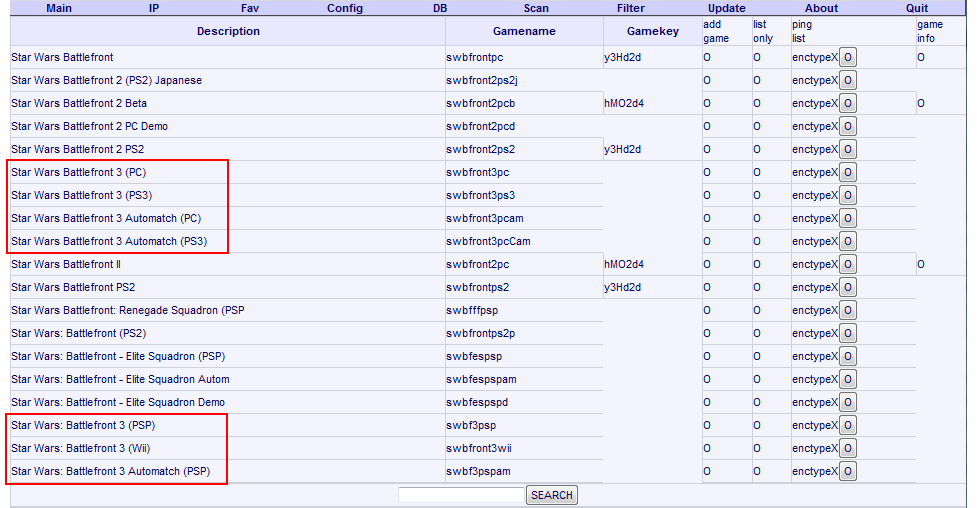Select gamekey 'y3Hd2d' in swbfrontps2 row
977x508 pixels.
pyautogui.click(x=622, y=287)
